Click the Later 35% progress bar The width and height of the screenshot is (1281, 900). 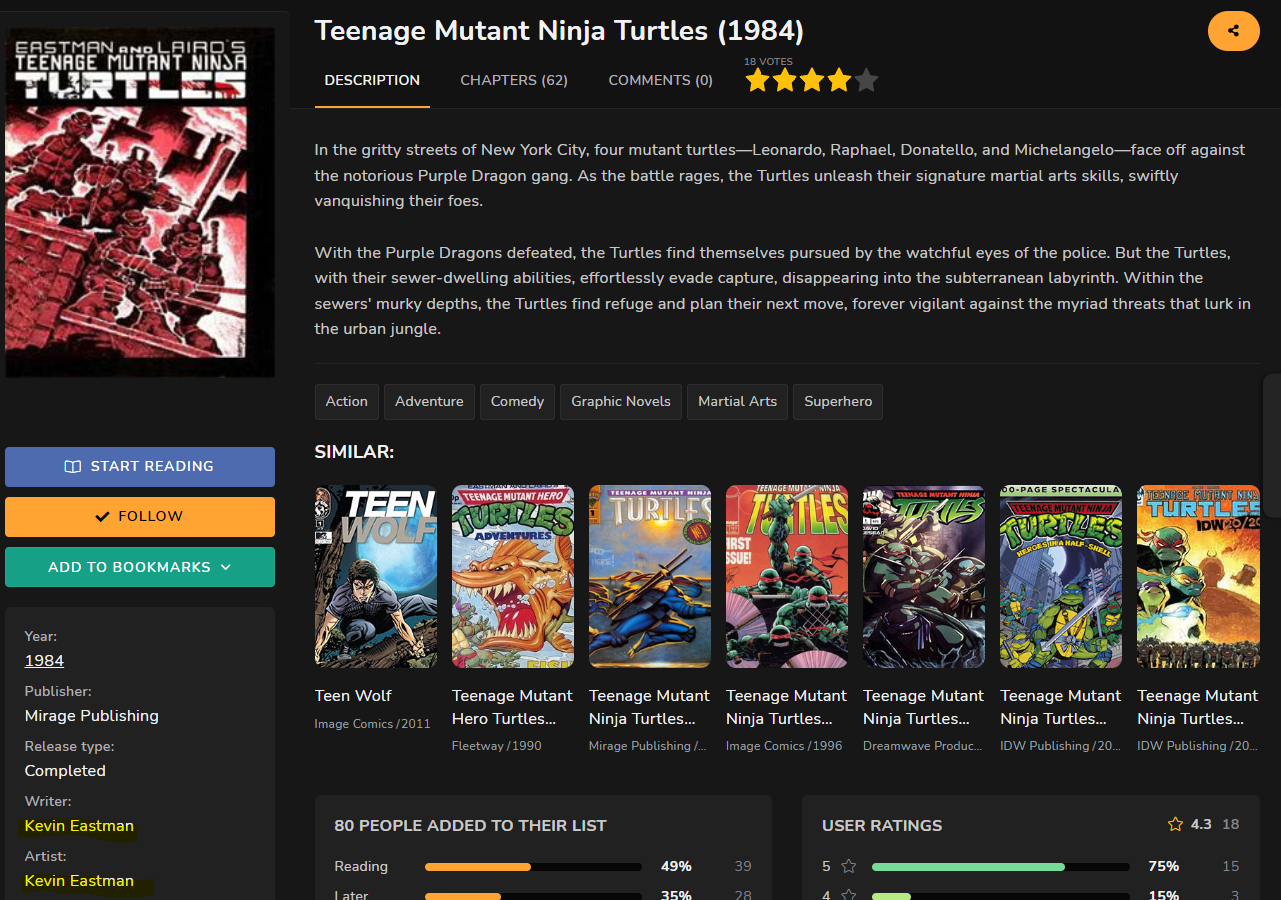point(533,896)
